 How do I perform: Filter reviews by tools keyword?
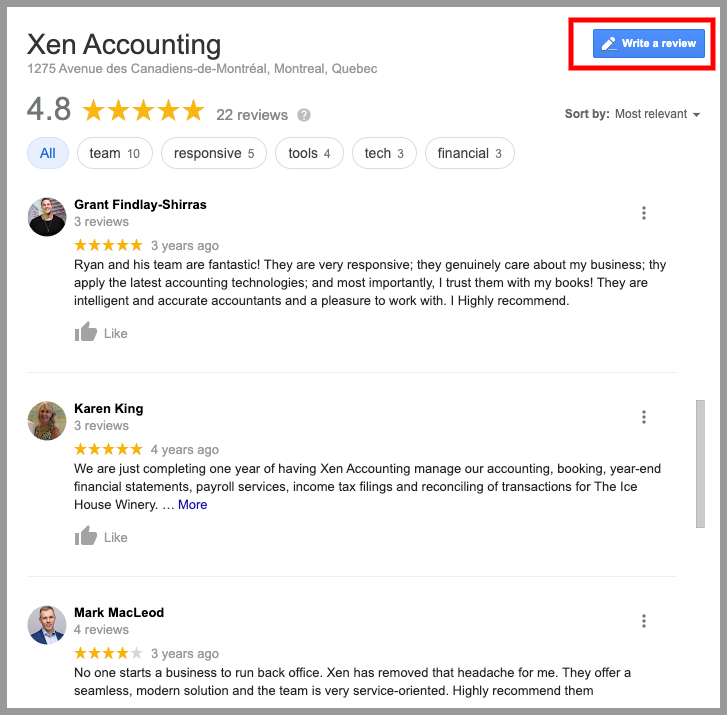coord(309,153)
